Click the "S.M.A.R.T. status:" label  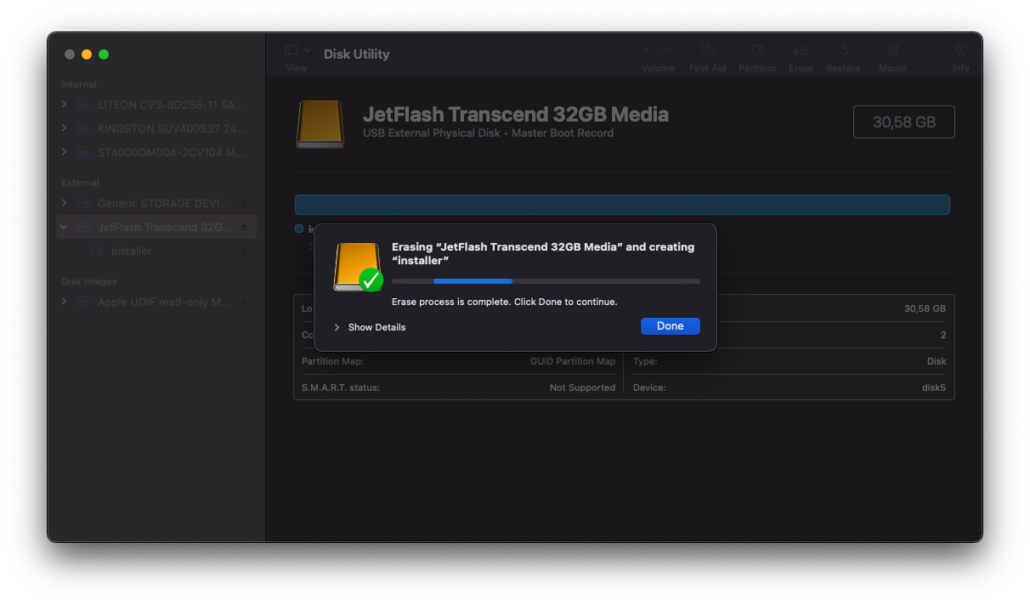click(x=340, y=388)
